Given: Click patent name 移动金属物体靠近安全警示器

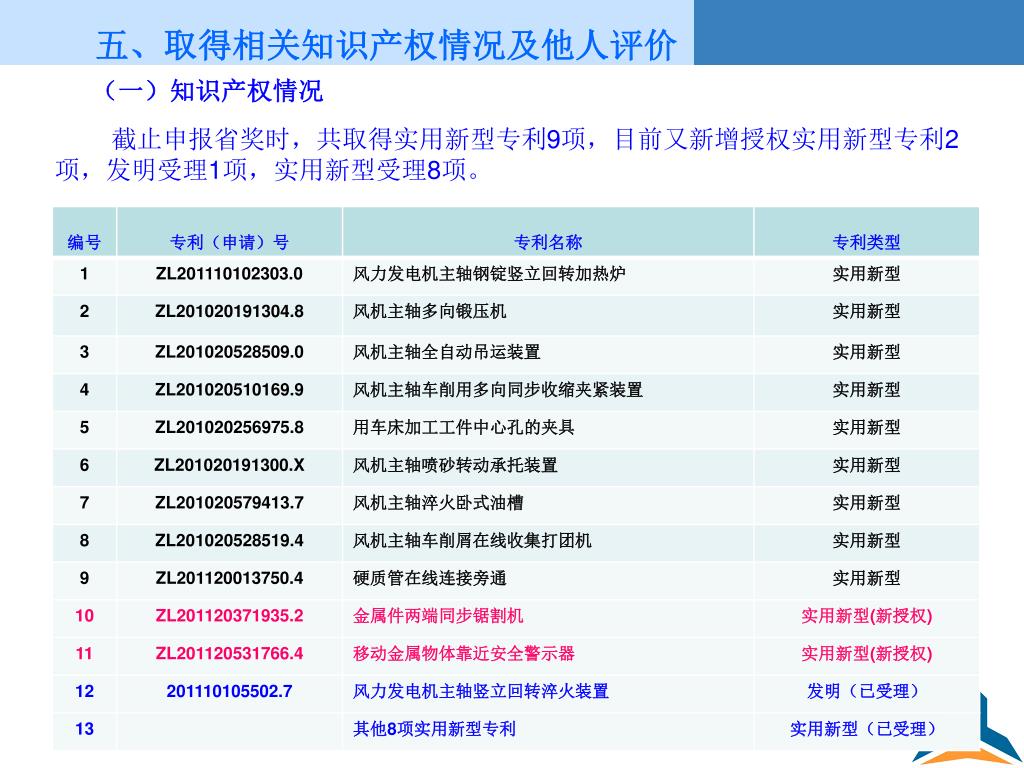Looking at the screenshot, I should click(464, 654).
